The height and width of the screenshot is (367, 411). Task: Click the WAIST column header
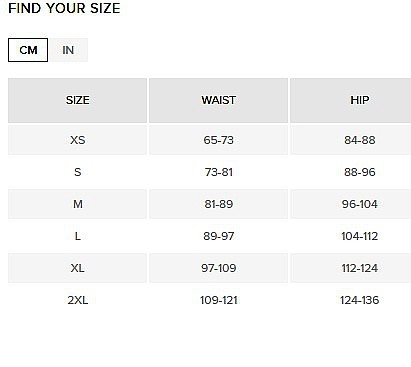[218, 100]
